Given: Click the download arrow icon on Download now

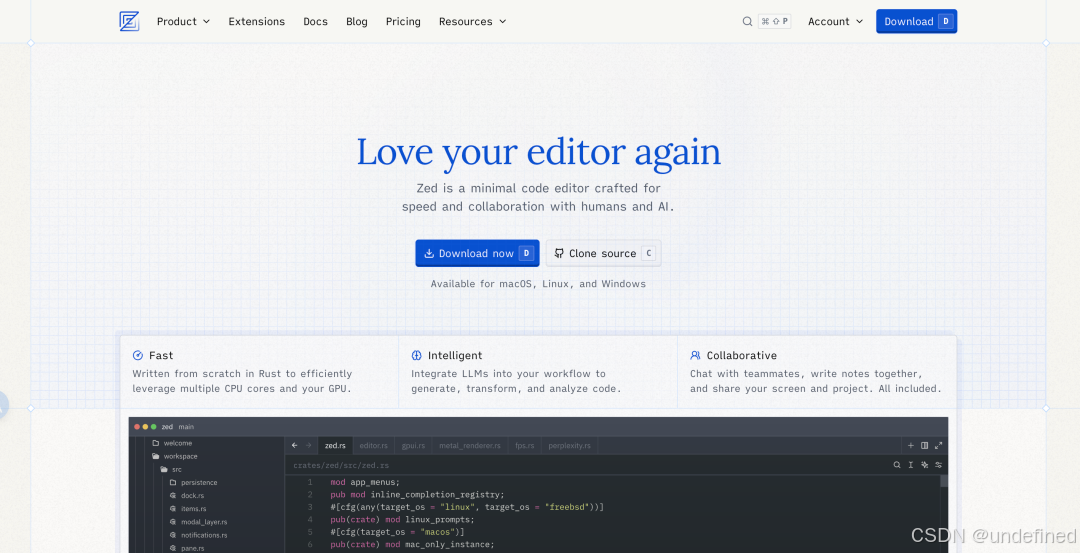Looking at the screenshot, I should (428, 253).
